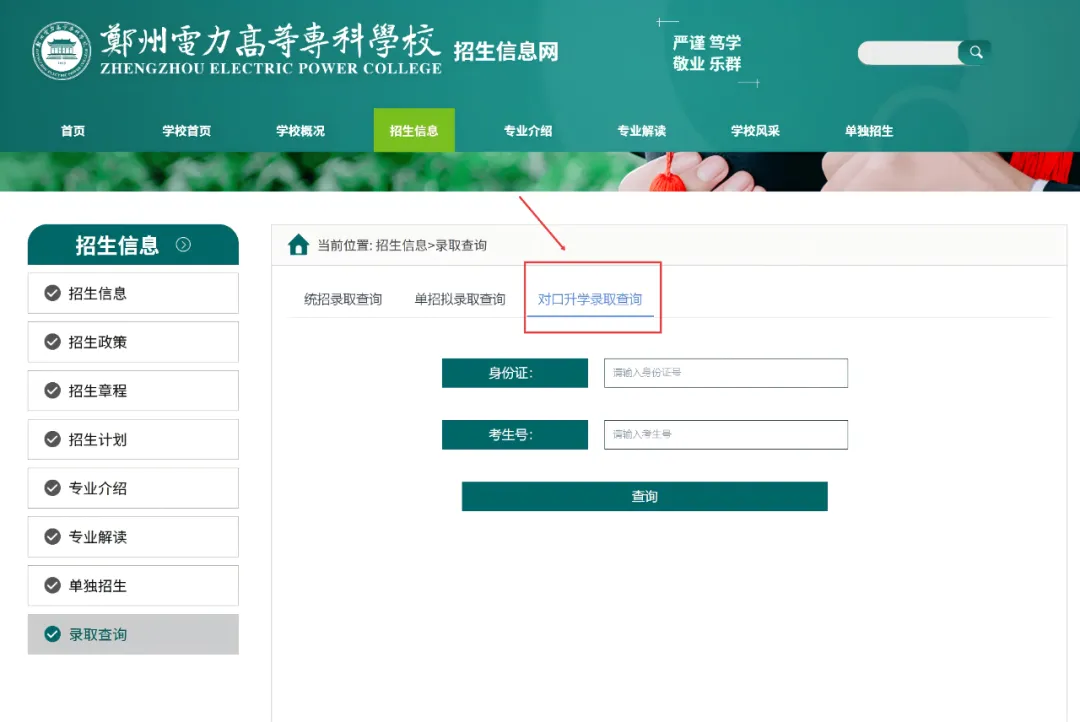The image size is (1080, 722).
Task: Click checkmark icon beside 专业解读 in sidebar
Action: point(52,537)
